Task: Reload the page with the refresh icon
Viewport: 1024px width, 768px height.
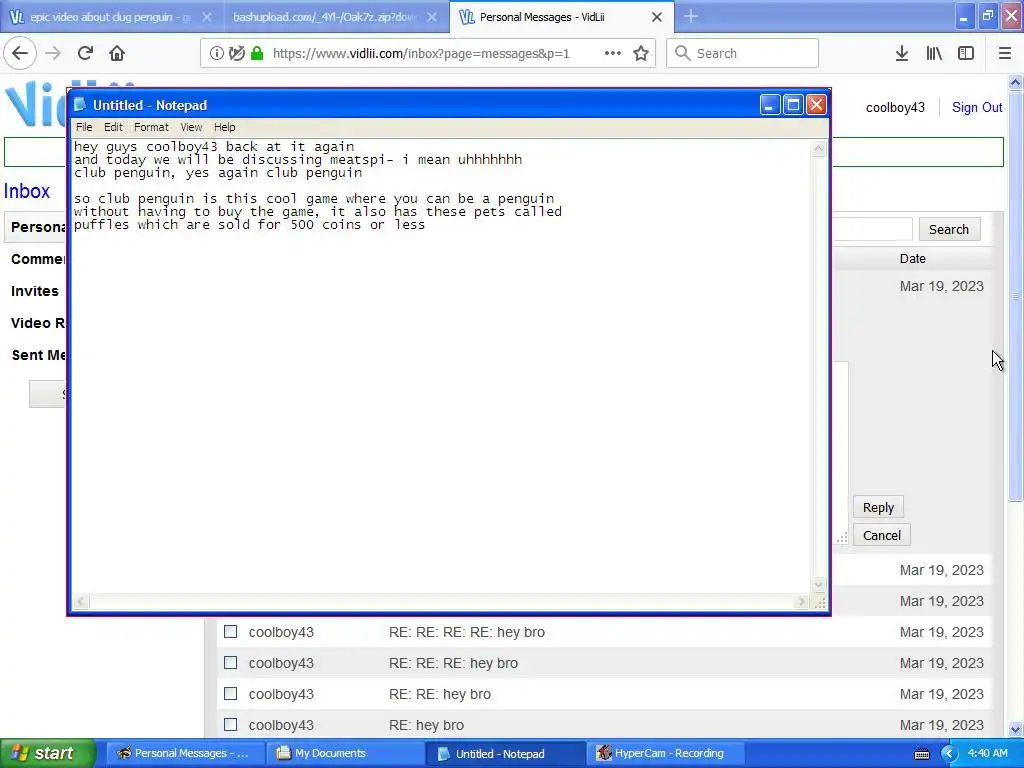Action: click(x=85, y=53)
